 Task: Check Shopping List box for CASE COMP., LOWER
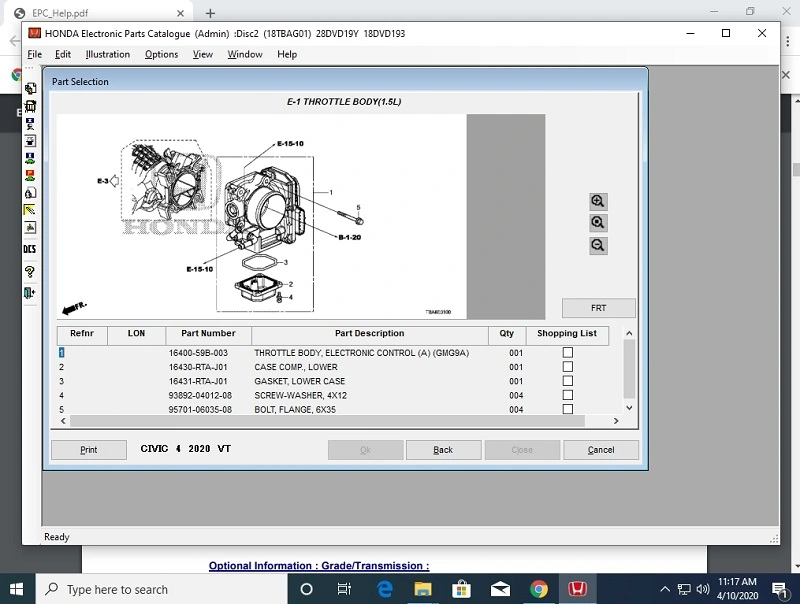pyautogui.click(x=567, y=367)
